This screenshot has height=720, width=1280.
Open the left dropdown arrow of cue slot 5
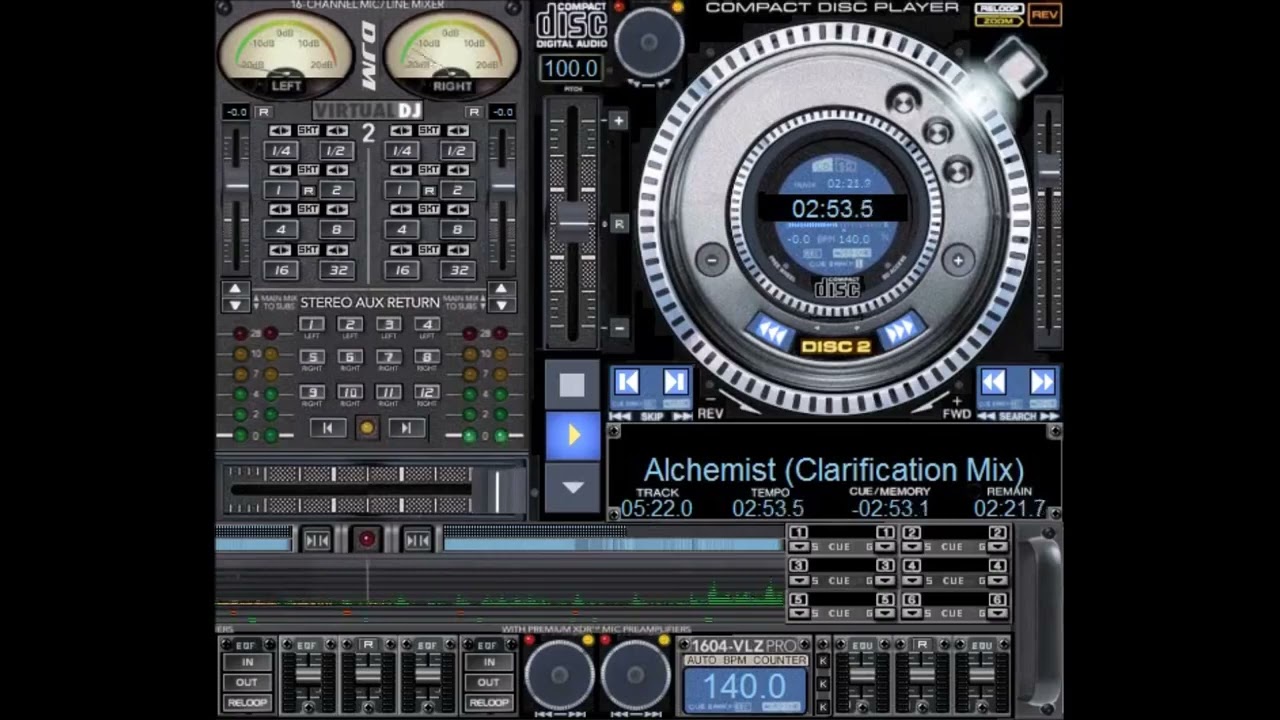[x=798, y=613]
